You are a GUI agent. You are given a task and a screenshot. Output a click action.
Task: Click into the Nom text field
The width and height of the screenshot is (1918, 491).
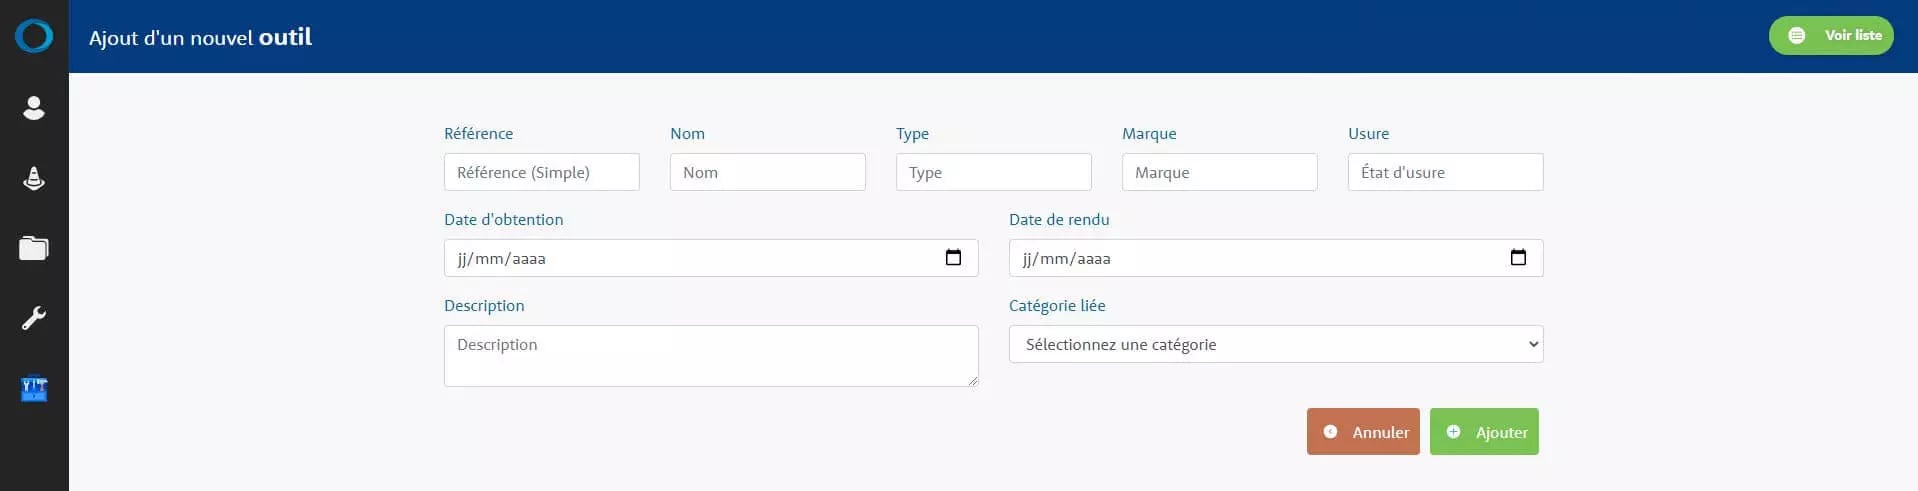pos(767,172)
